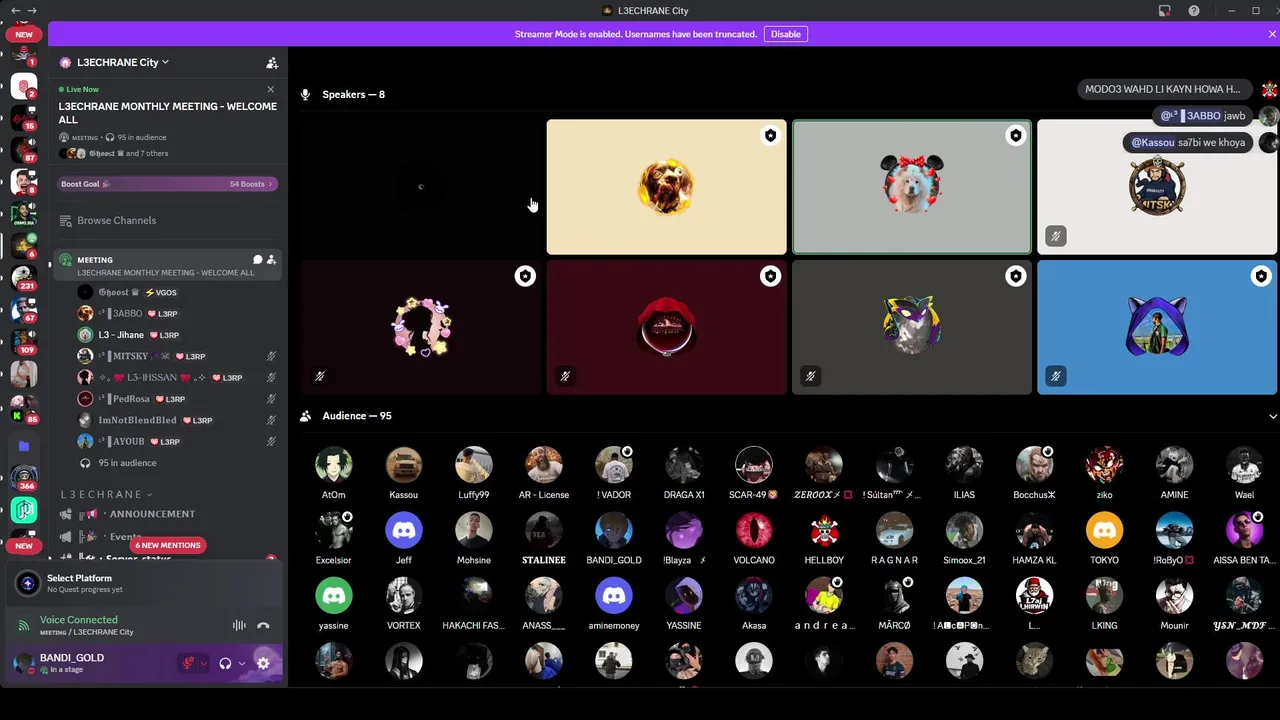
Task: Dismiss the Live Now event card
Action: (270, 89)
